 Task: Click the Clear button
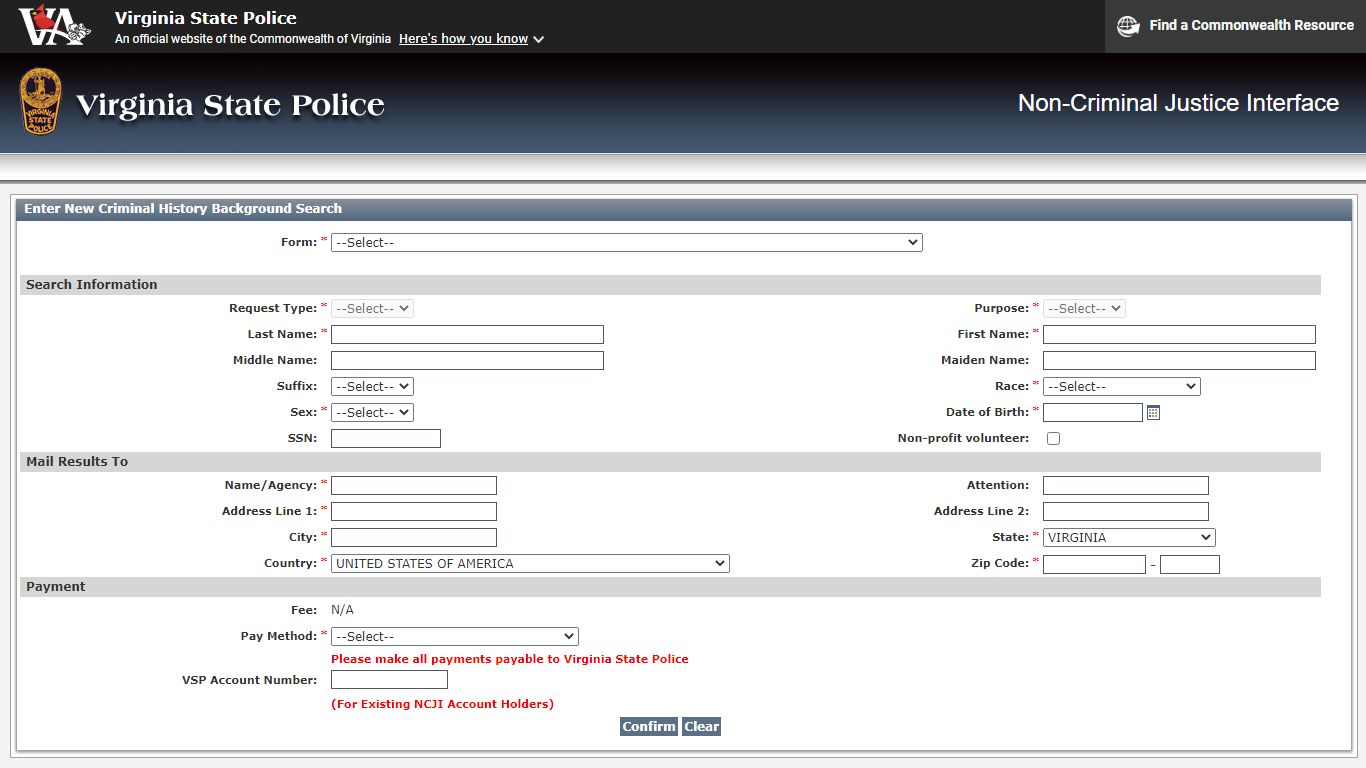tap(701, 726)
